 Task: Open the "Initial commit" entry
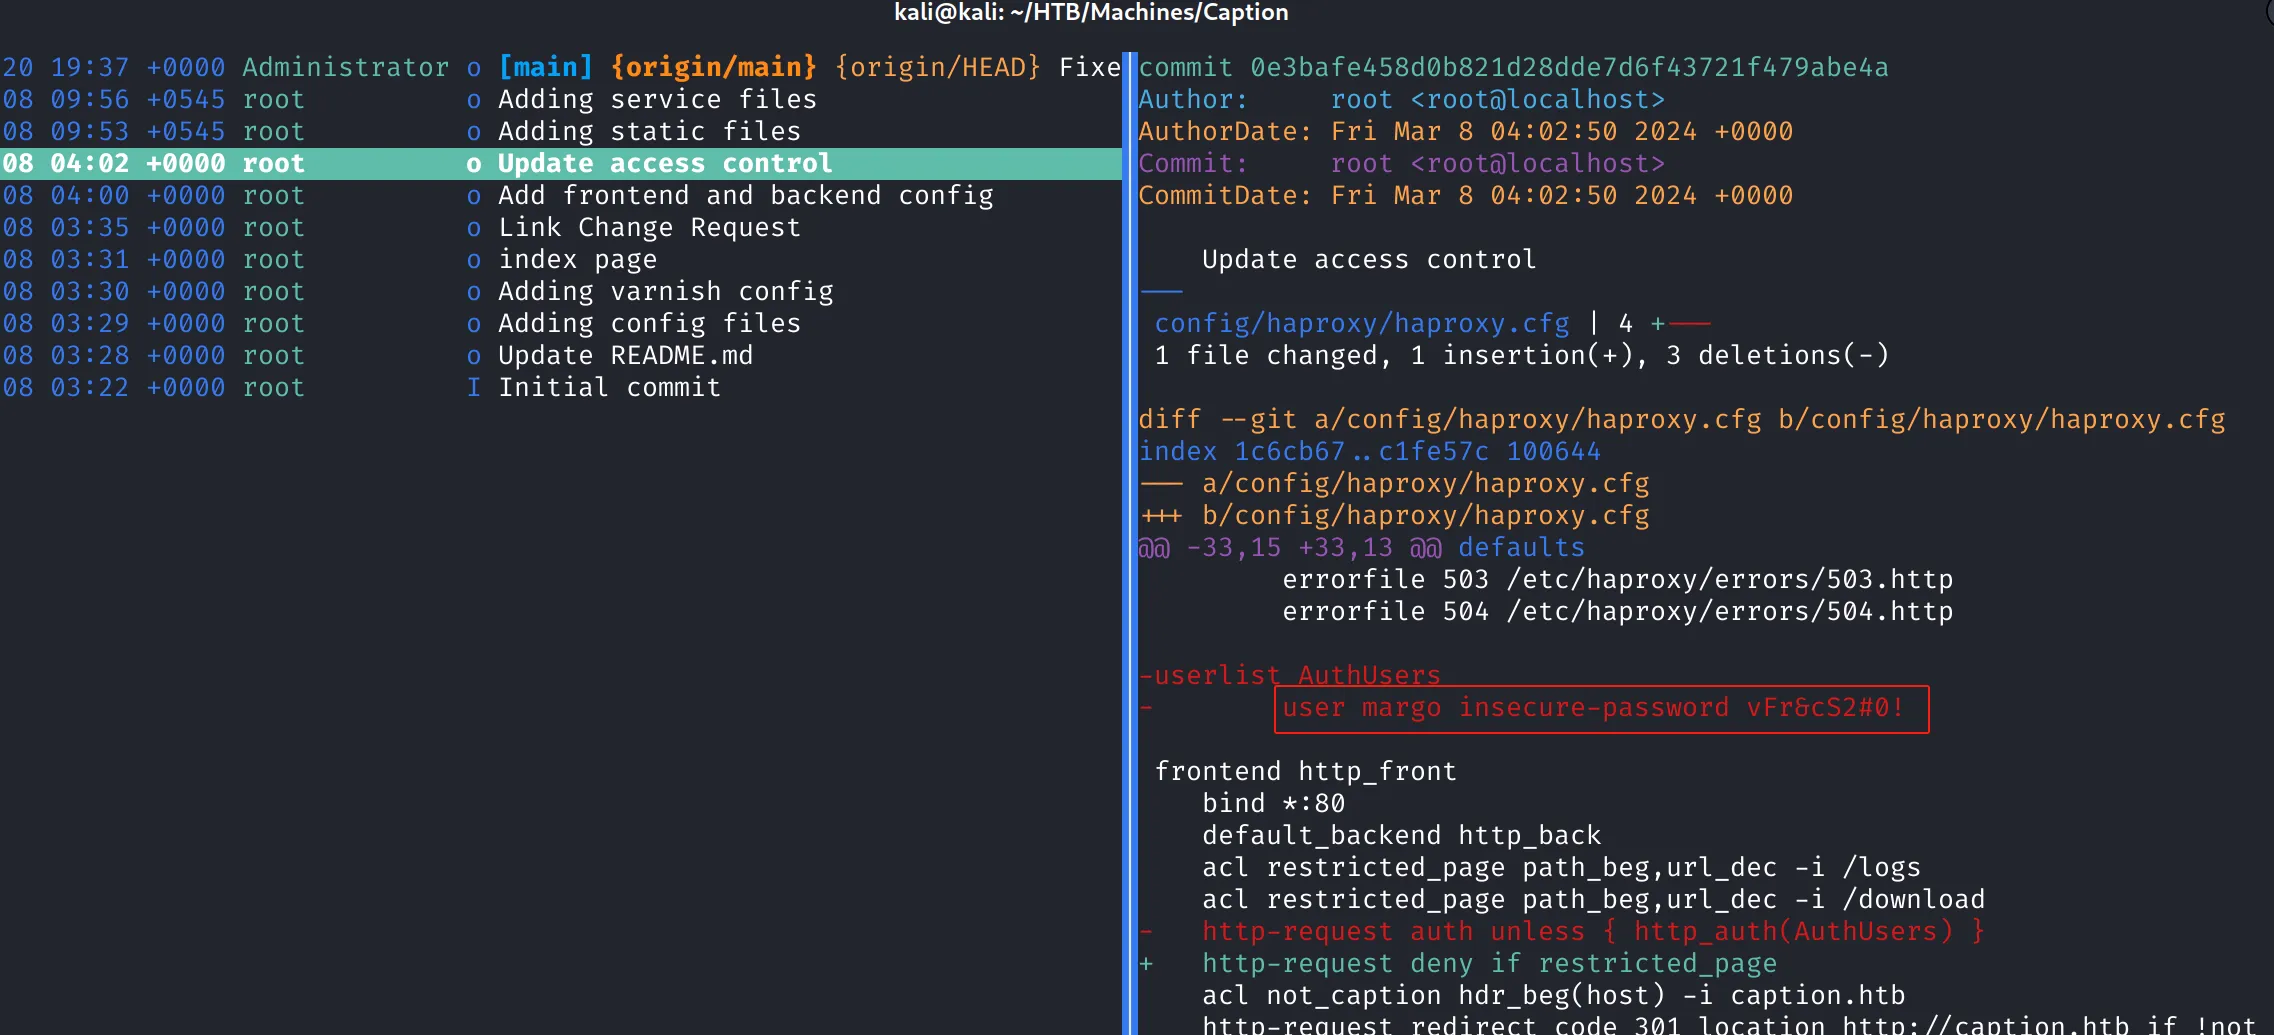click(560, 387)
